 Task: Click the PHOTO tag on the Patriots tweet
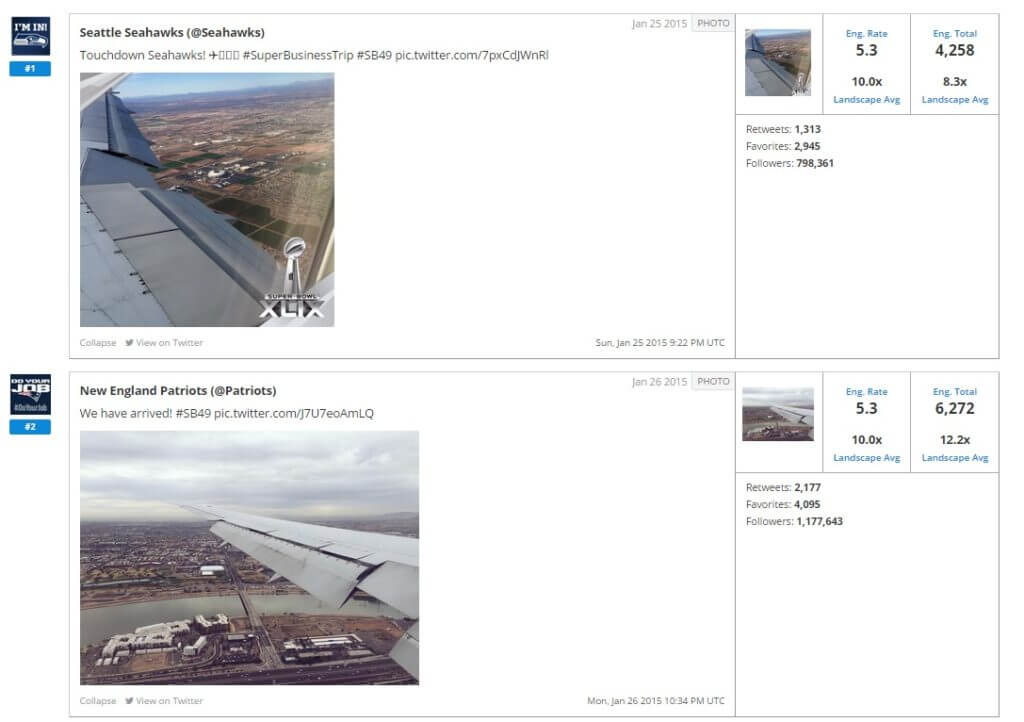click(713, 382)
